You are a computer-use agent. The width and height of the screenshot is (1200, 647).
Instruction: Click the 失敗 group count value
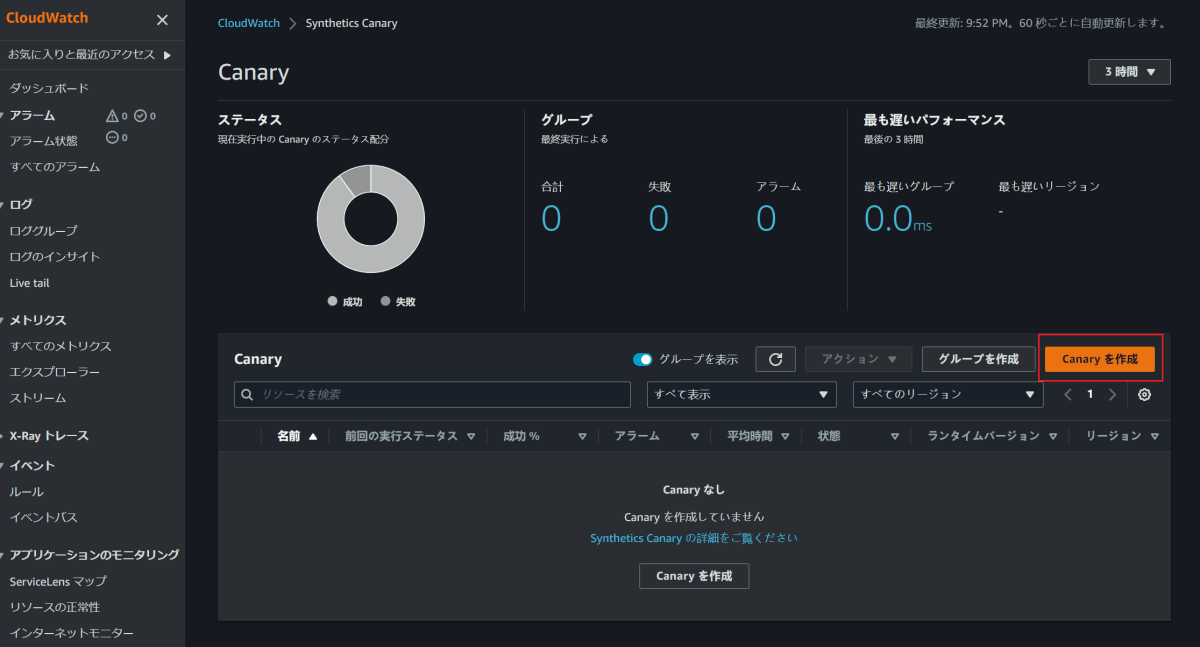click(658, 218)
